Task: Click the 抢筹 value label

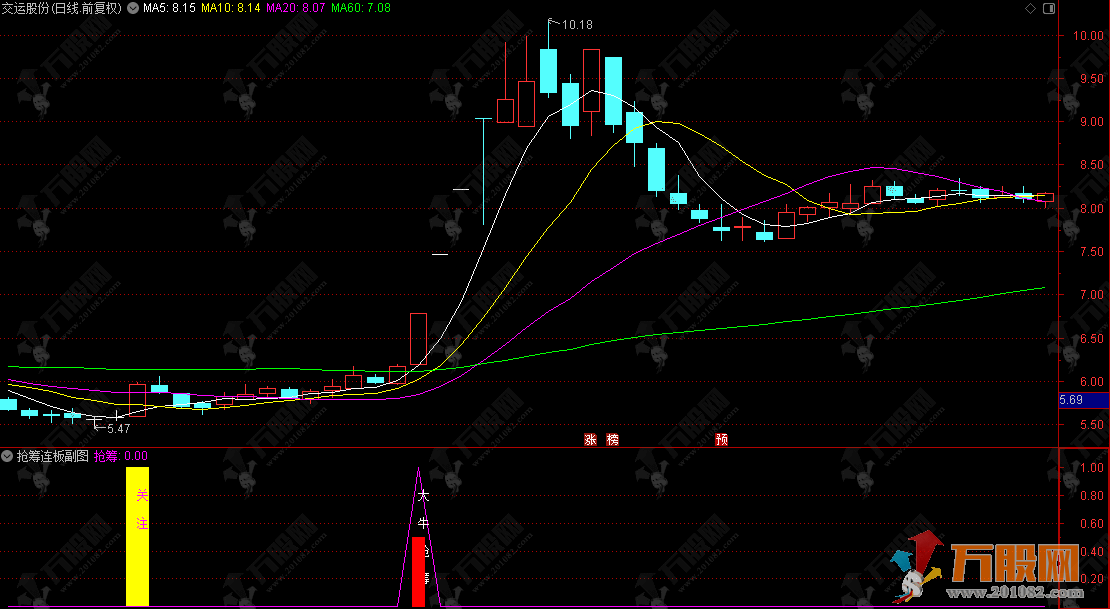Action: point(120,456)
